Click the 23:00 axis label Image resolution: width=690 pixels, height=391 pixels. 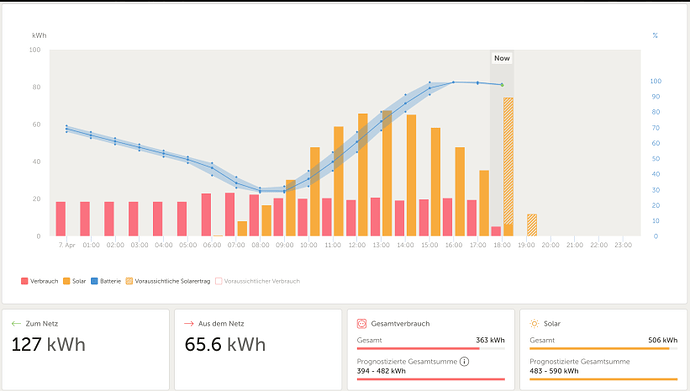pyautogui.click(x=623, y=245)
